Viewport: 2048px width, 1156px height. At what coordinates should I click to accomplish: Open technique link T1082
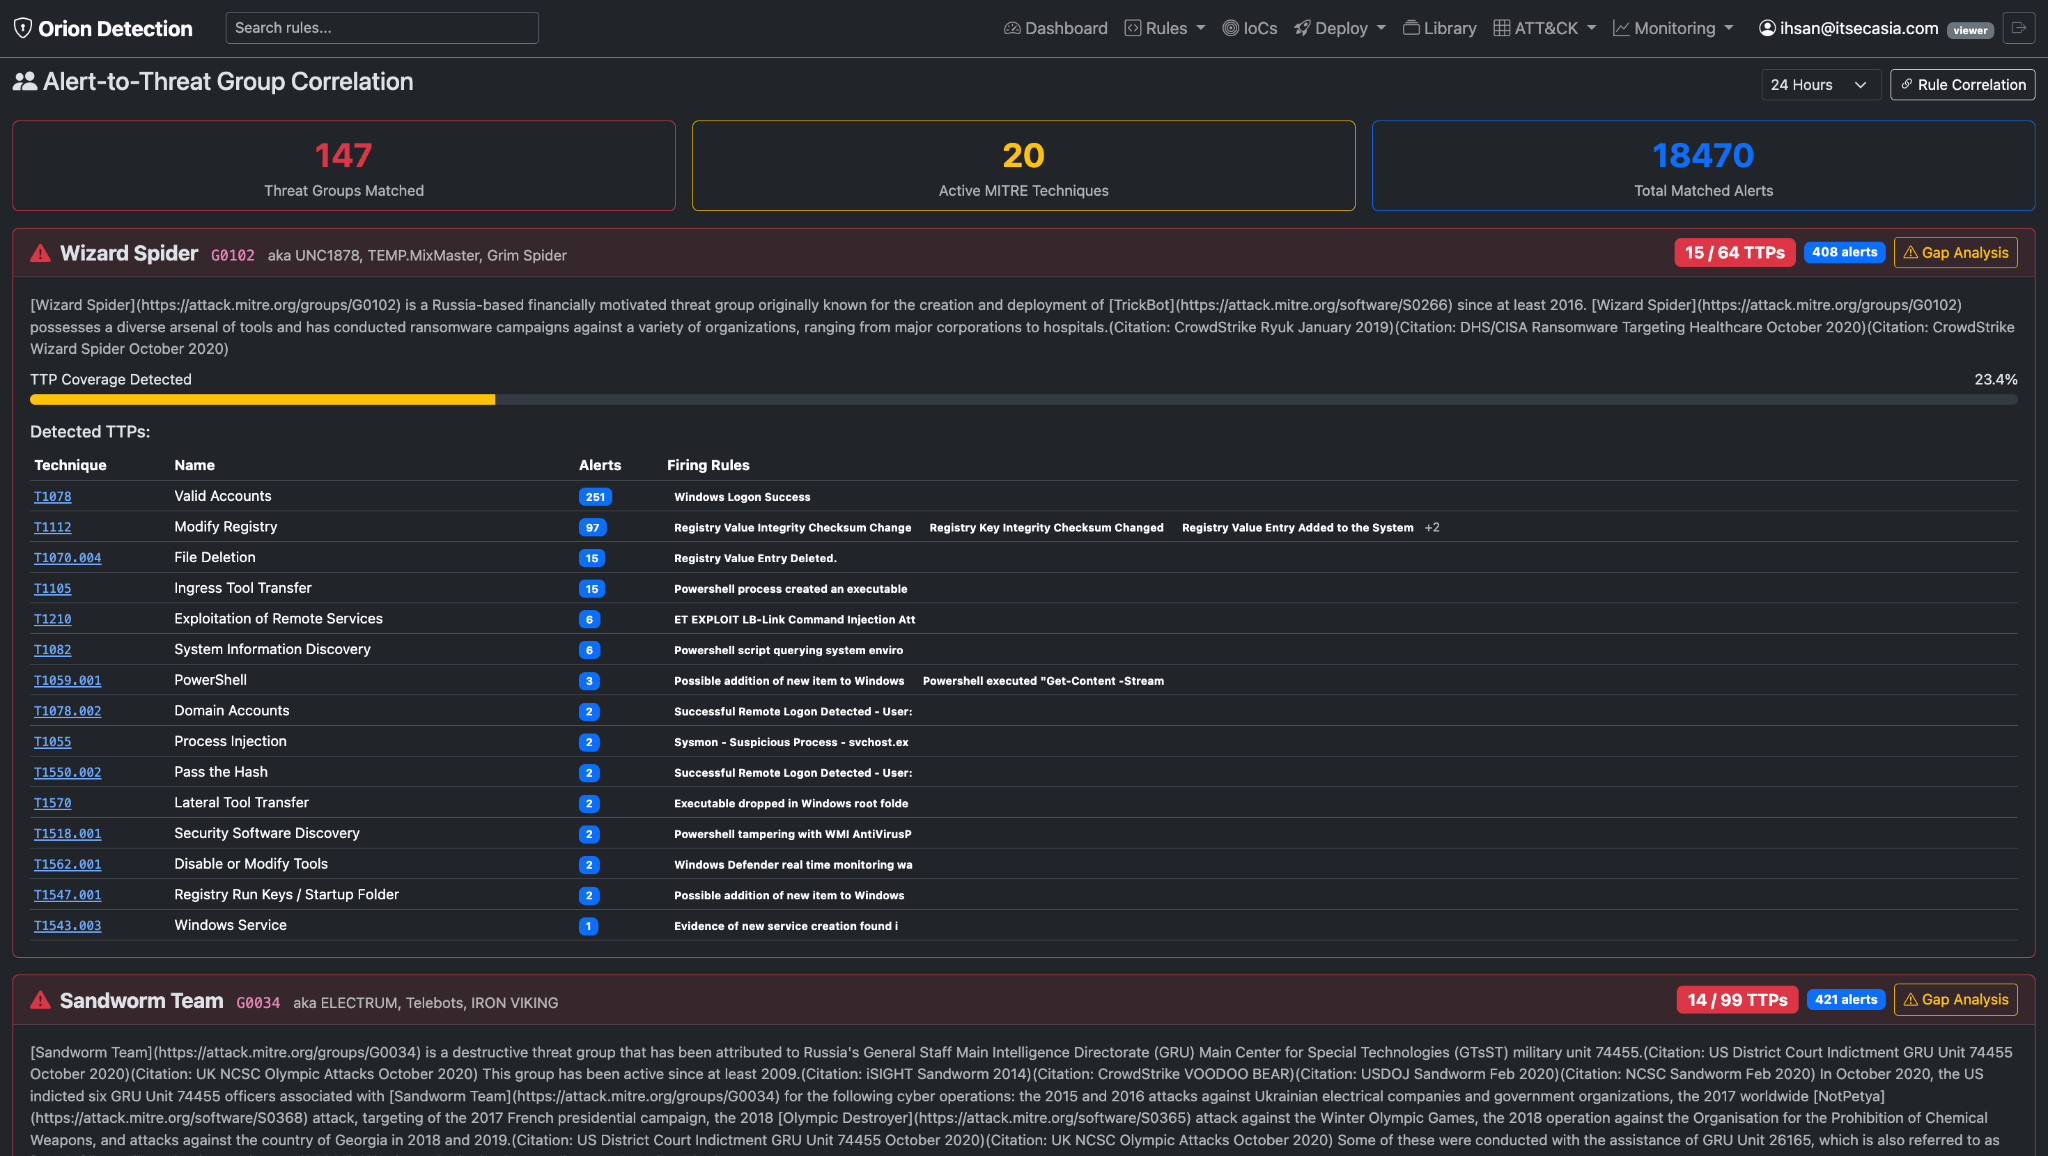click(53, 650)
